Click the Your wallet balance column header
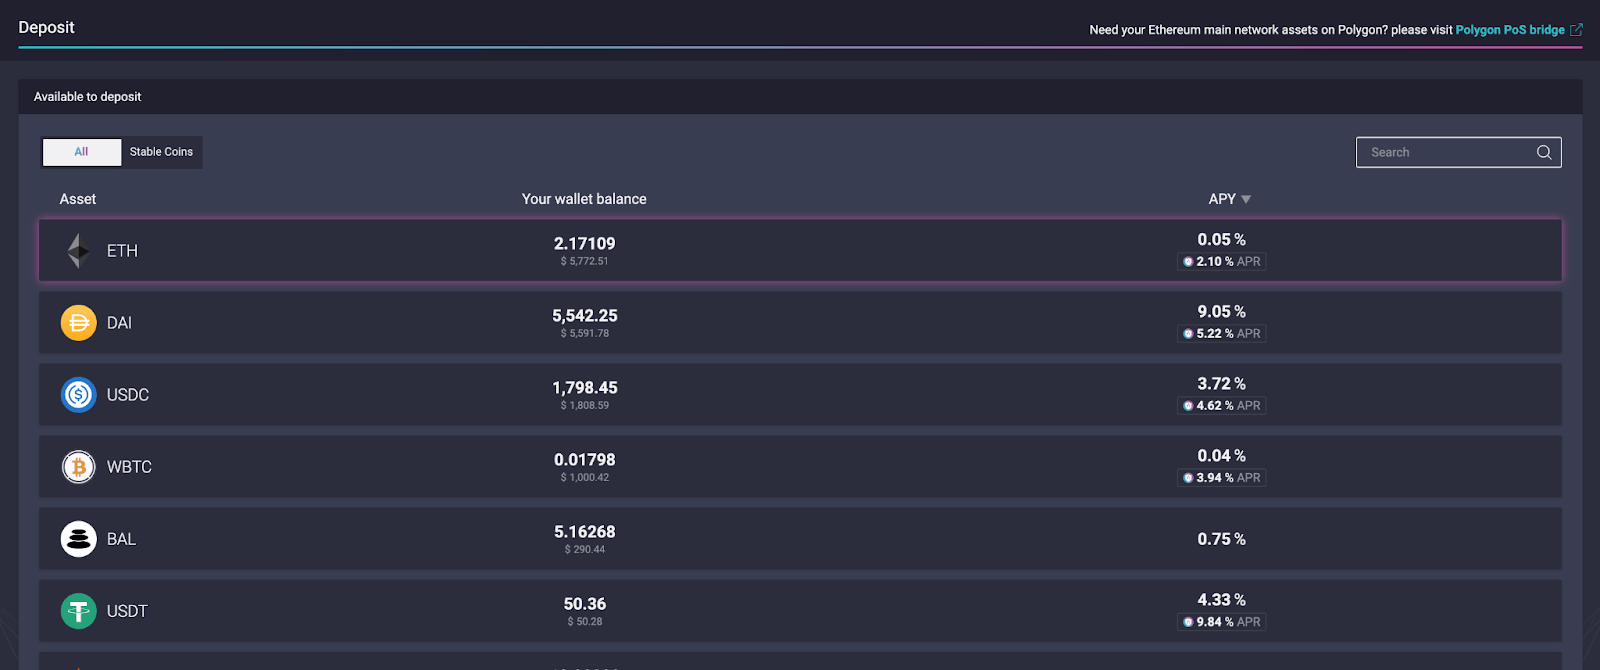This screenshot has height=670, width=1600. [x=584, y=199]
